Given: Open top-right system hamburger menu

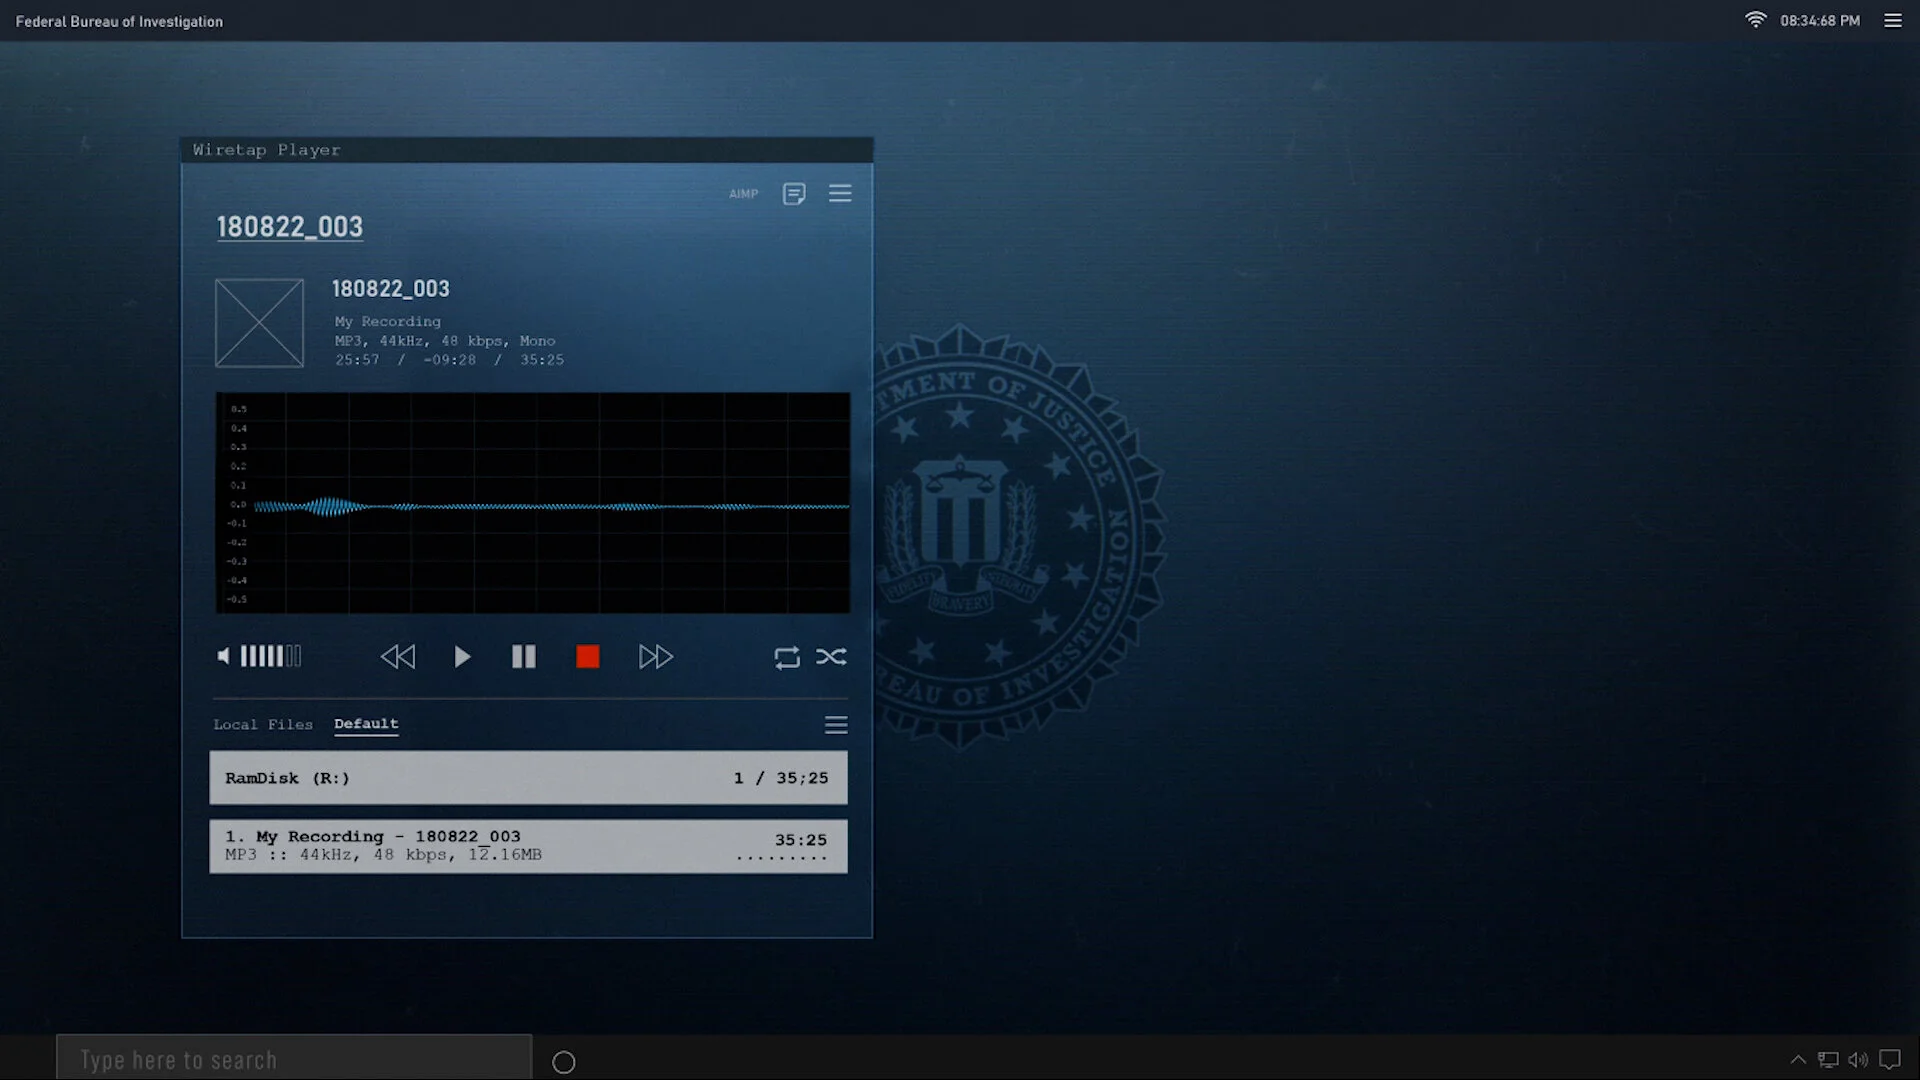Looking at the screenshot, I should tap(1893, 21).
